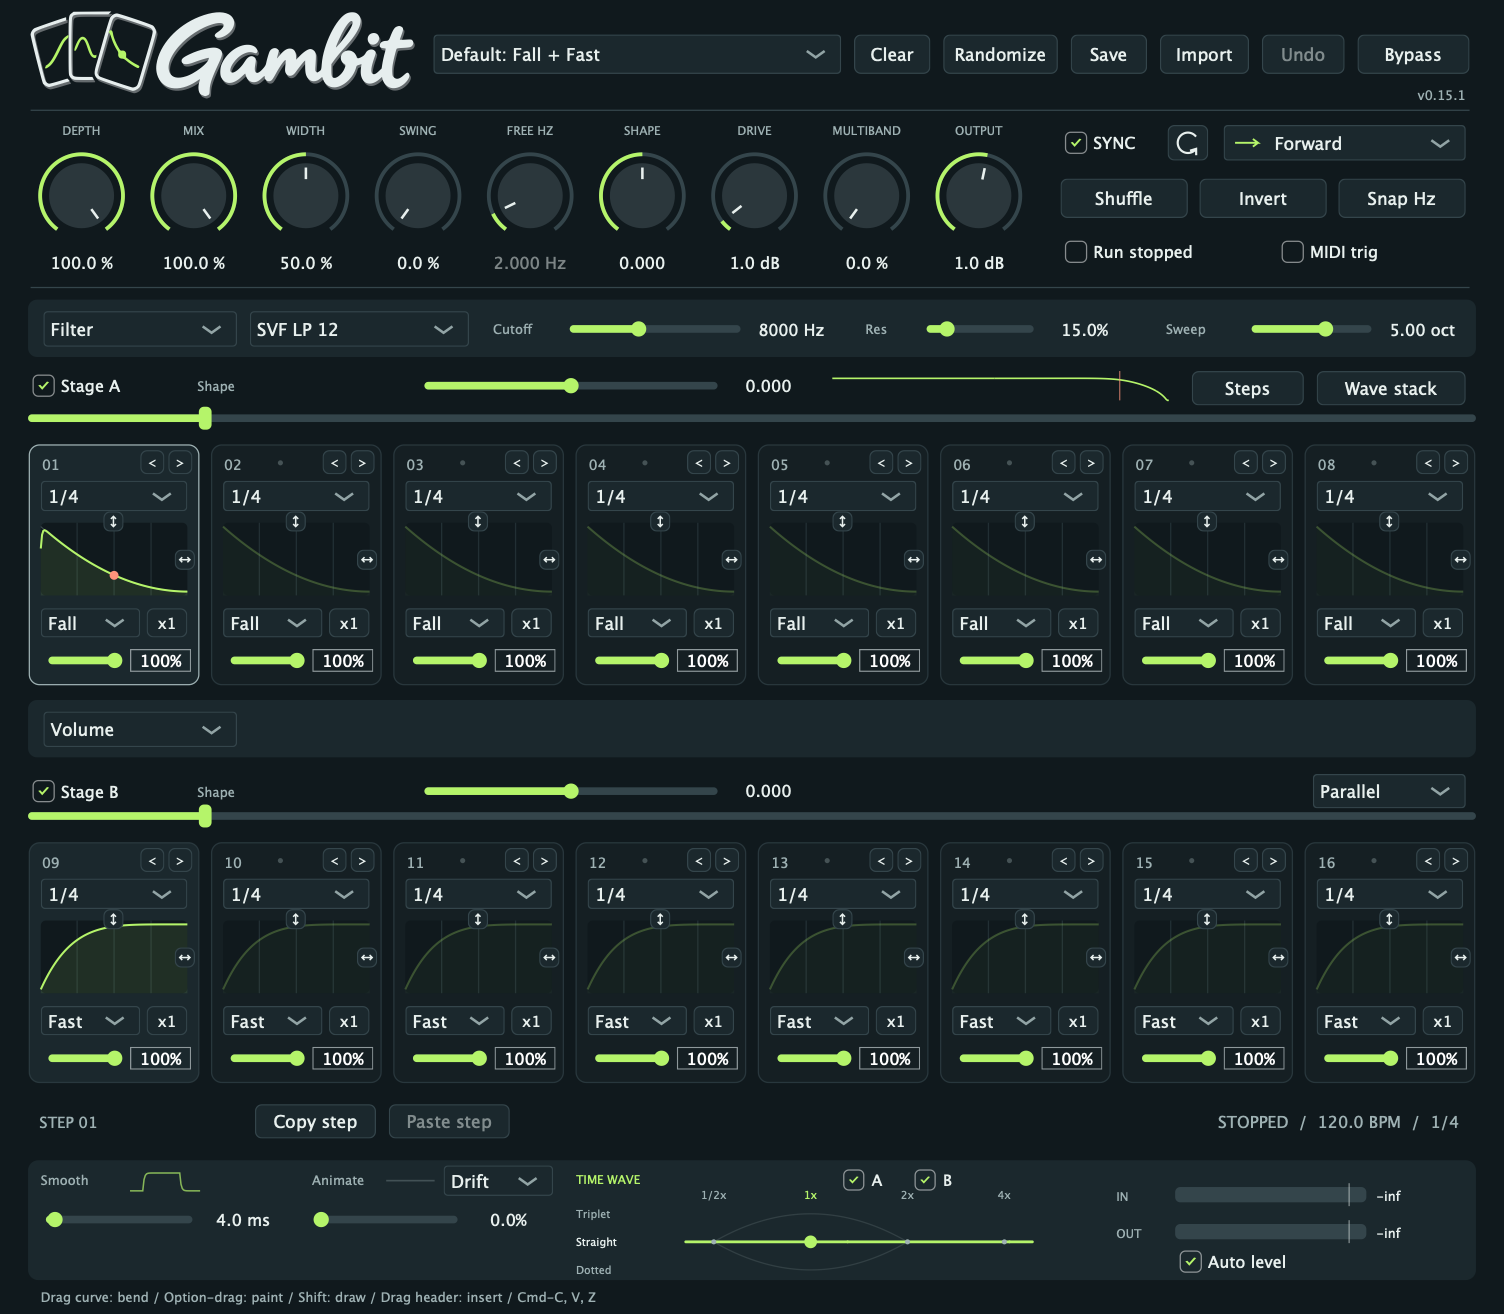The image size is (1504, 1314).
Task: Click the Bypass button
Action: (1413, 54)
